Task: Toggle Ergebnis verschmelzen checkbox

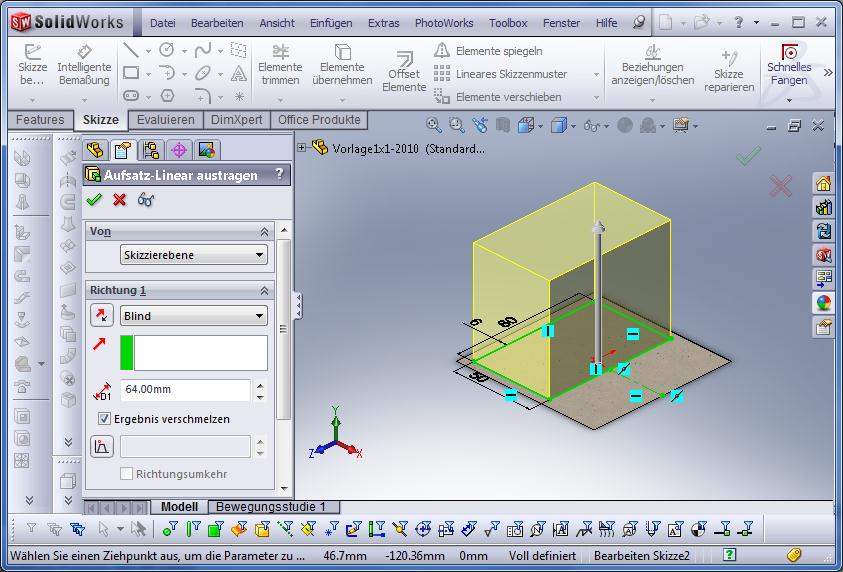Action: coord(105,419)
